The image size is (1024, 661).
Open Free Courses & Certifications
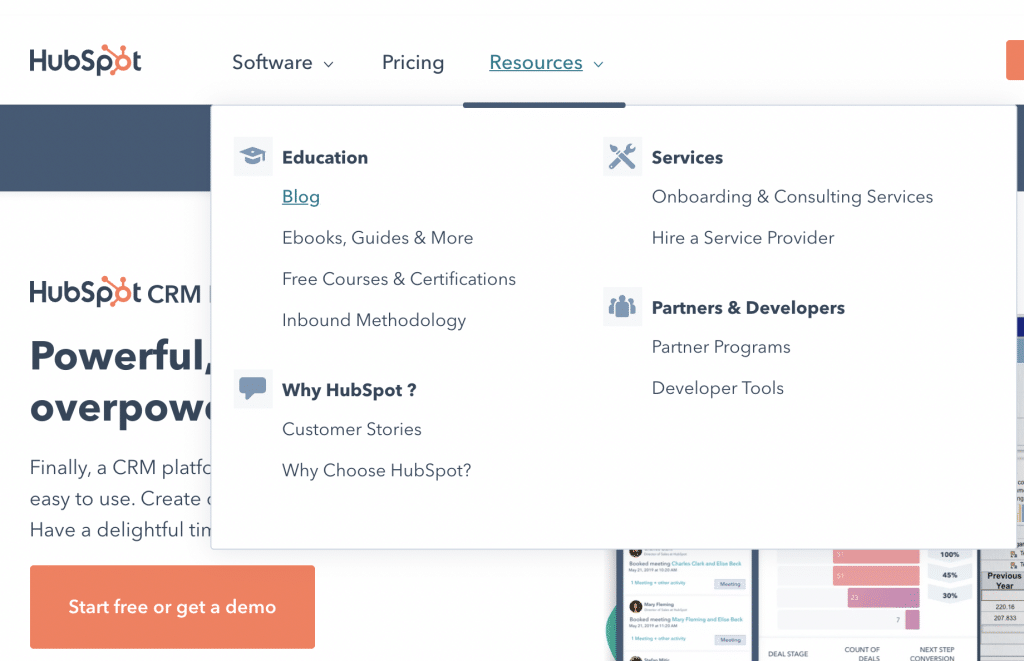[x=399, y=279]
